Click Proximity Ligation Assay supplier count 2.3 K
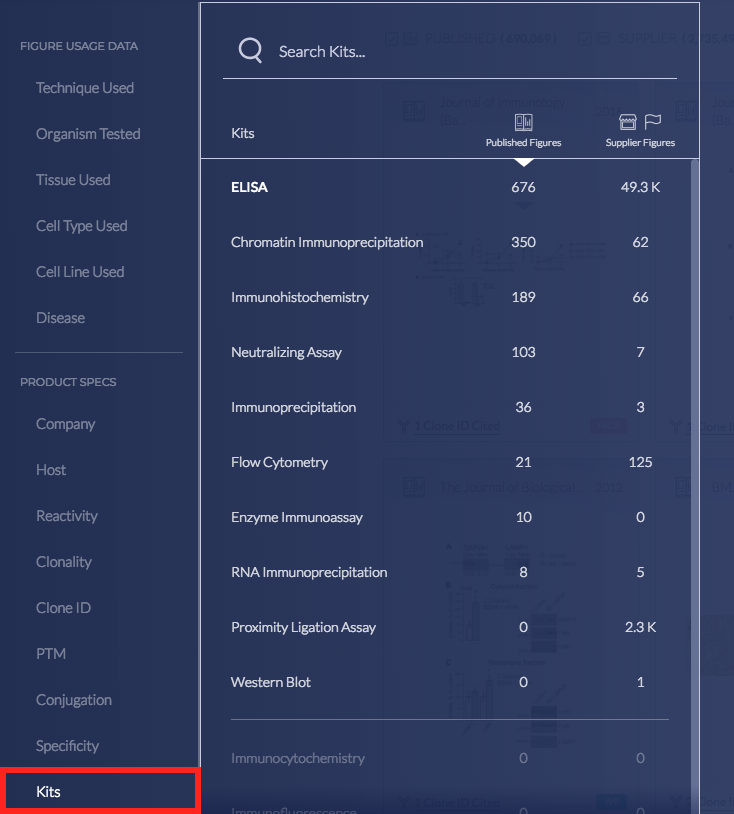The image size is (734, 814). [640, 627]
